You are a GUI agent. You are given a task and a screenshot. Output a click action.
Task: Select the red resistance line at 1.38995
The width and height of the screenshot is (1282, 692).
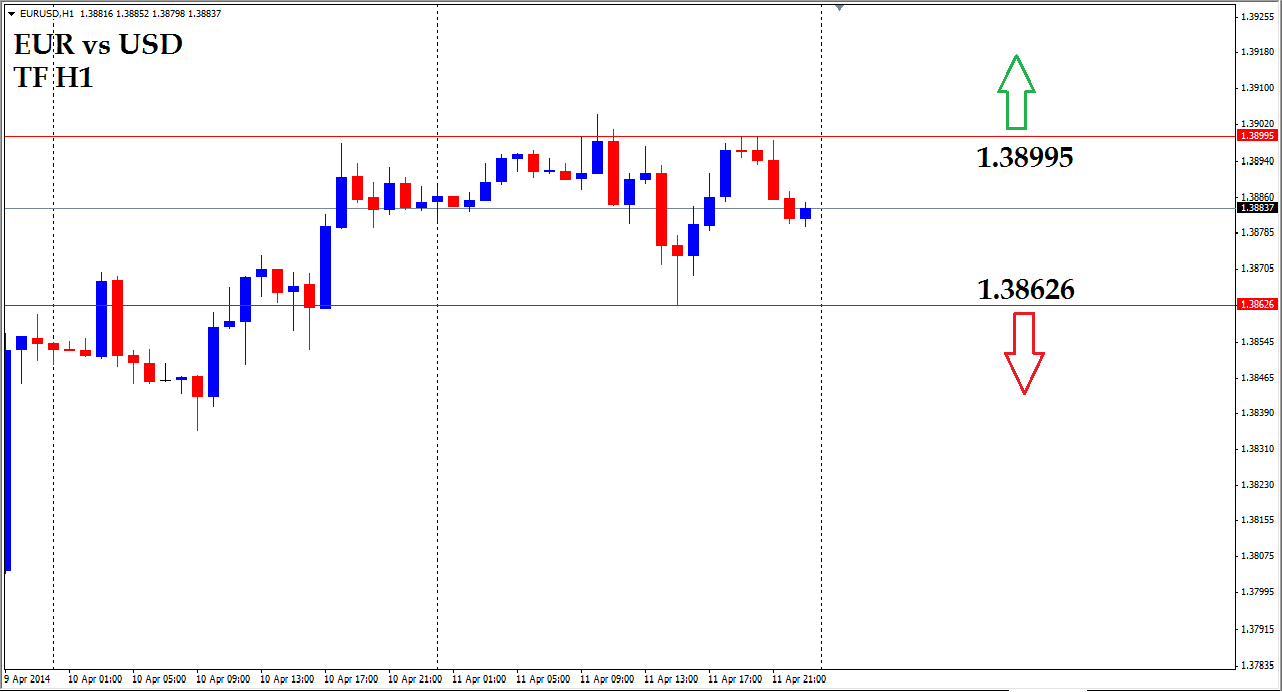click(618, 135)
